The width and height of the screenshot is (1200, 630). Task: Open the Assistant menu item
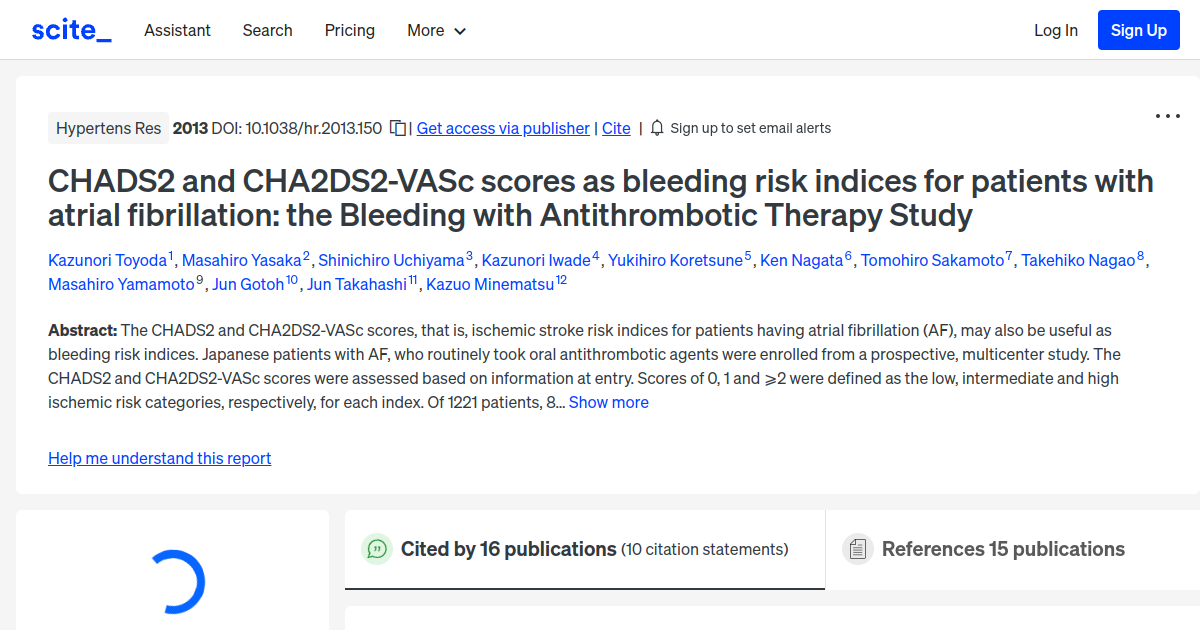(x=177, y=30)
